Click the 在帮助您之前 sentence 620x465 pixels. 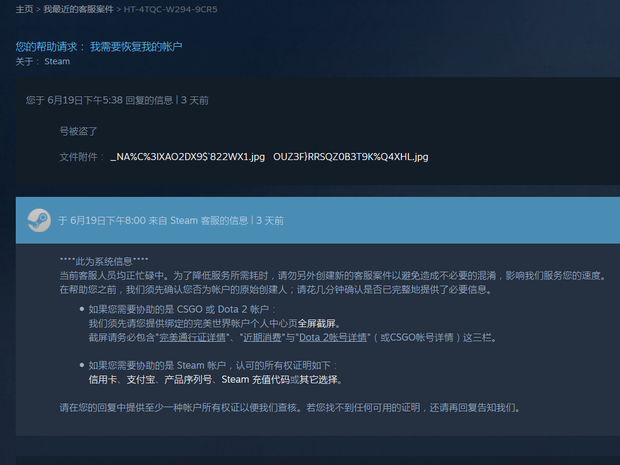tap(276, 290)
